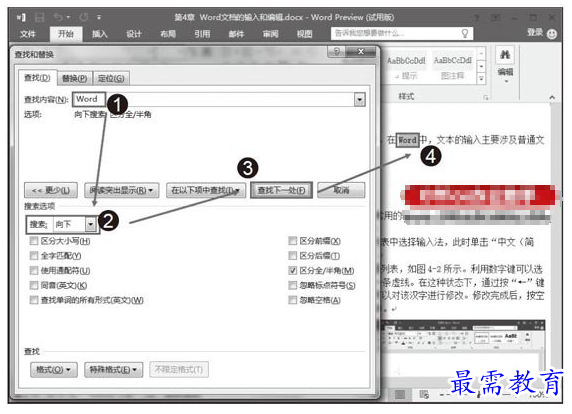Click the 不限定格式(T) button

pyautogui.click(x=179, y=369)
